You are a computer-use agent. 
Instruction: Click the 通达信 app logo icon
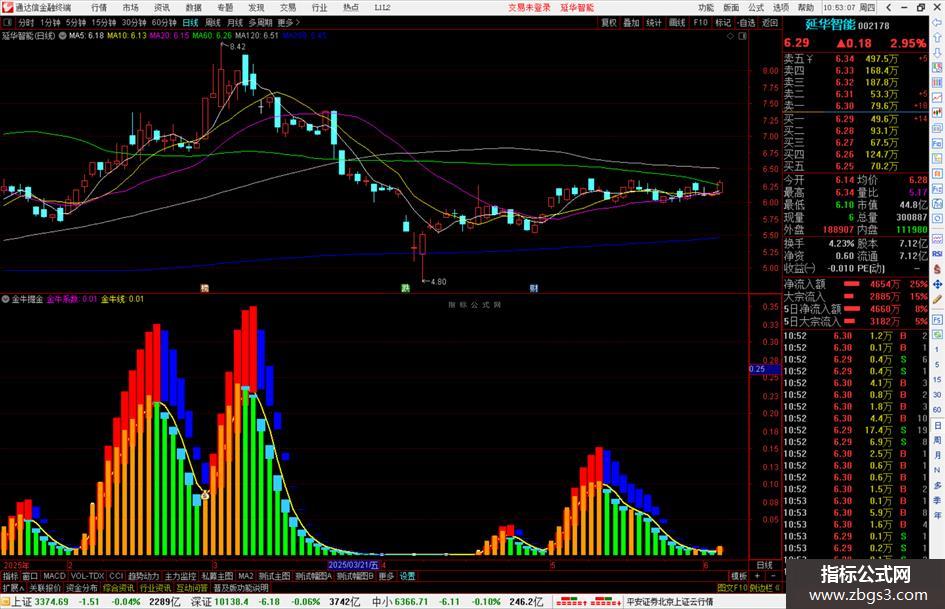click(7, 8)
